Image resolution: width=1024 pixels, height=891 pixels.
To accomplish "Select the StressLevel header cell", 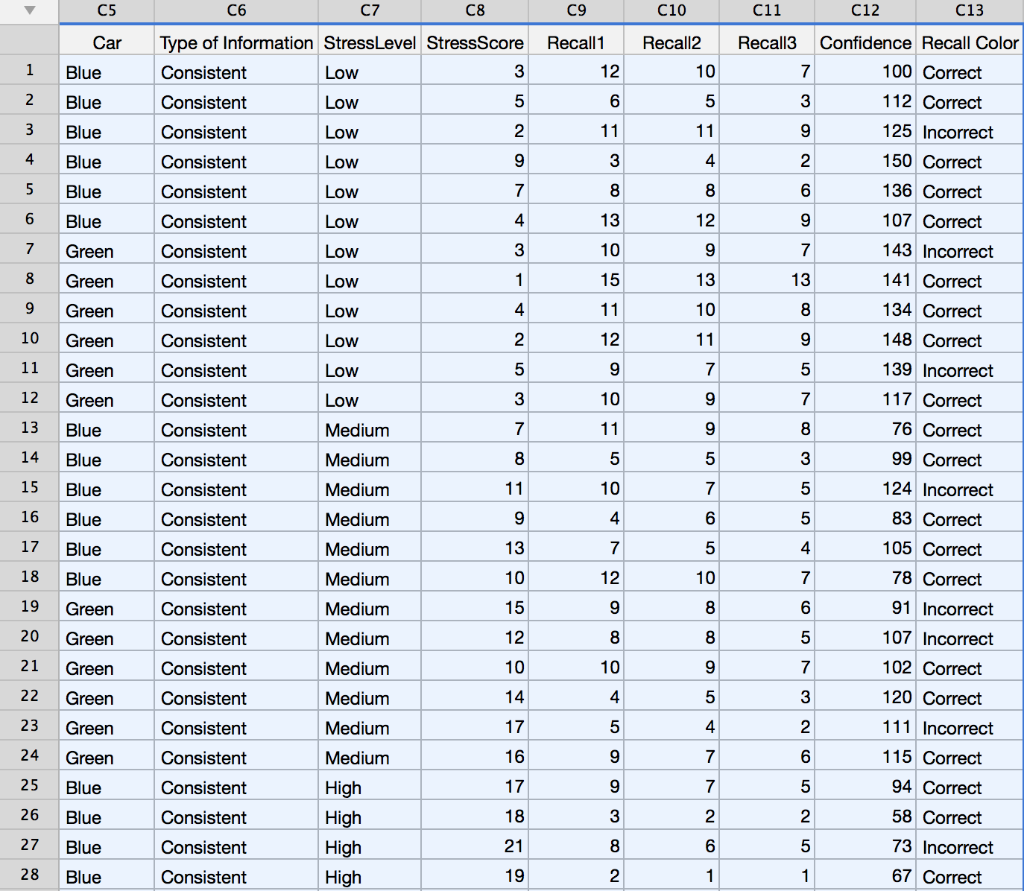I will tap(369, 42).
